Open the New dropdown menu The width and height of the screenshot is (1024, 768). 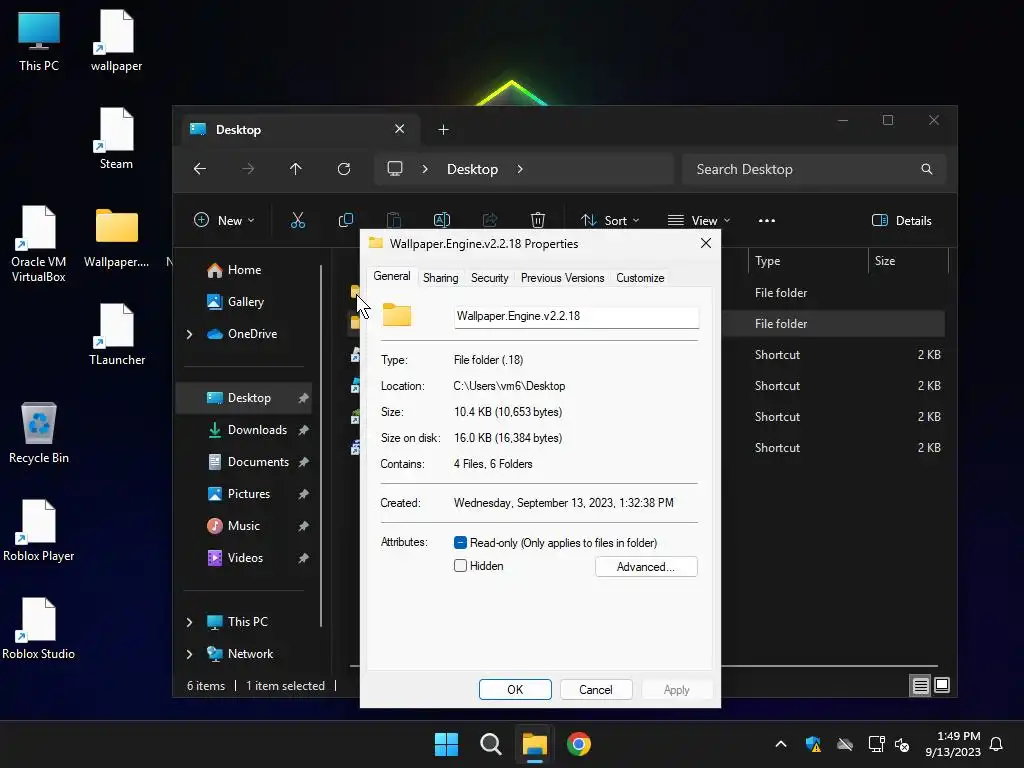pyautogui.click(x=224, y=221)
